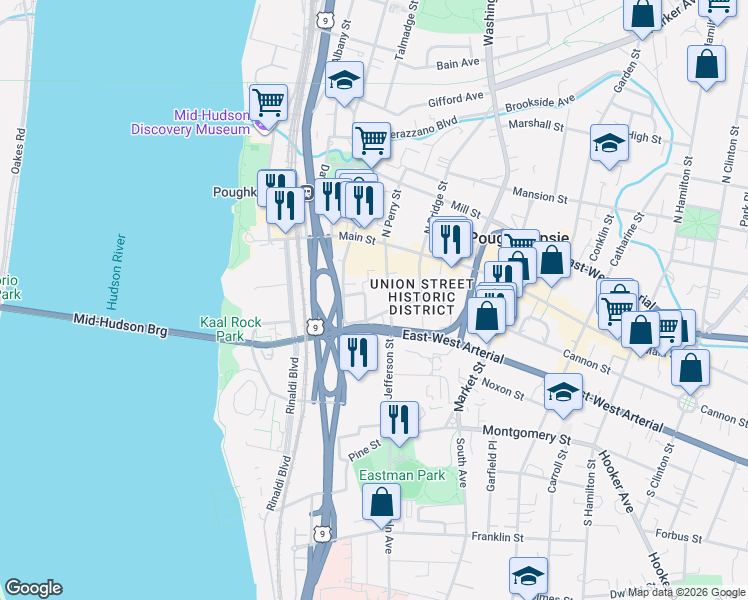This screenshot has width=748, height=600.
Task: Select the school marker on Noxon St
Action: click(x=563, y=393)
